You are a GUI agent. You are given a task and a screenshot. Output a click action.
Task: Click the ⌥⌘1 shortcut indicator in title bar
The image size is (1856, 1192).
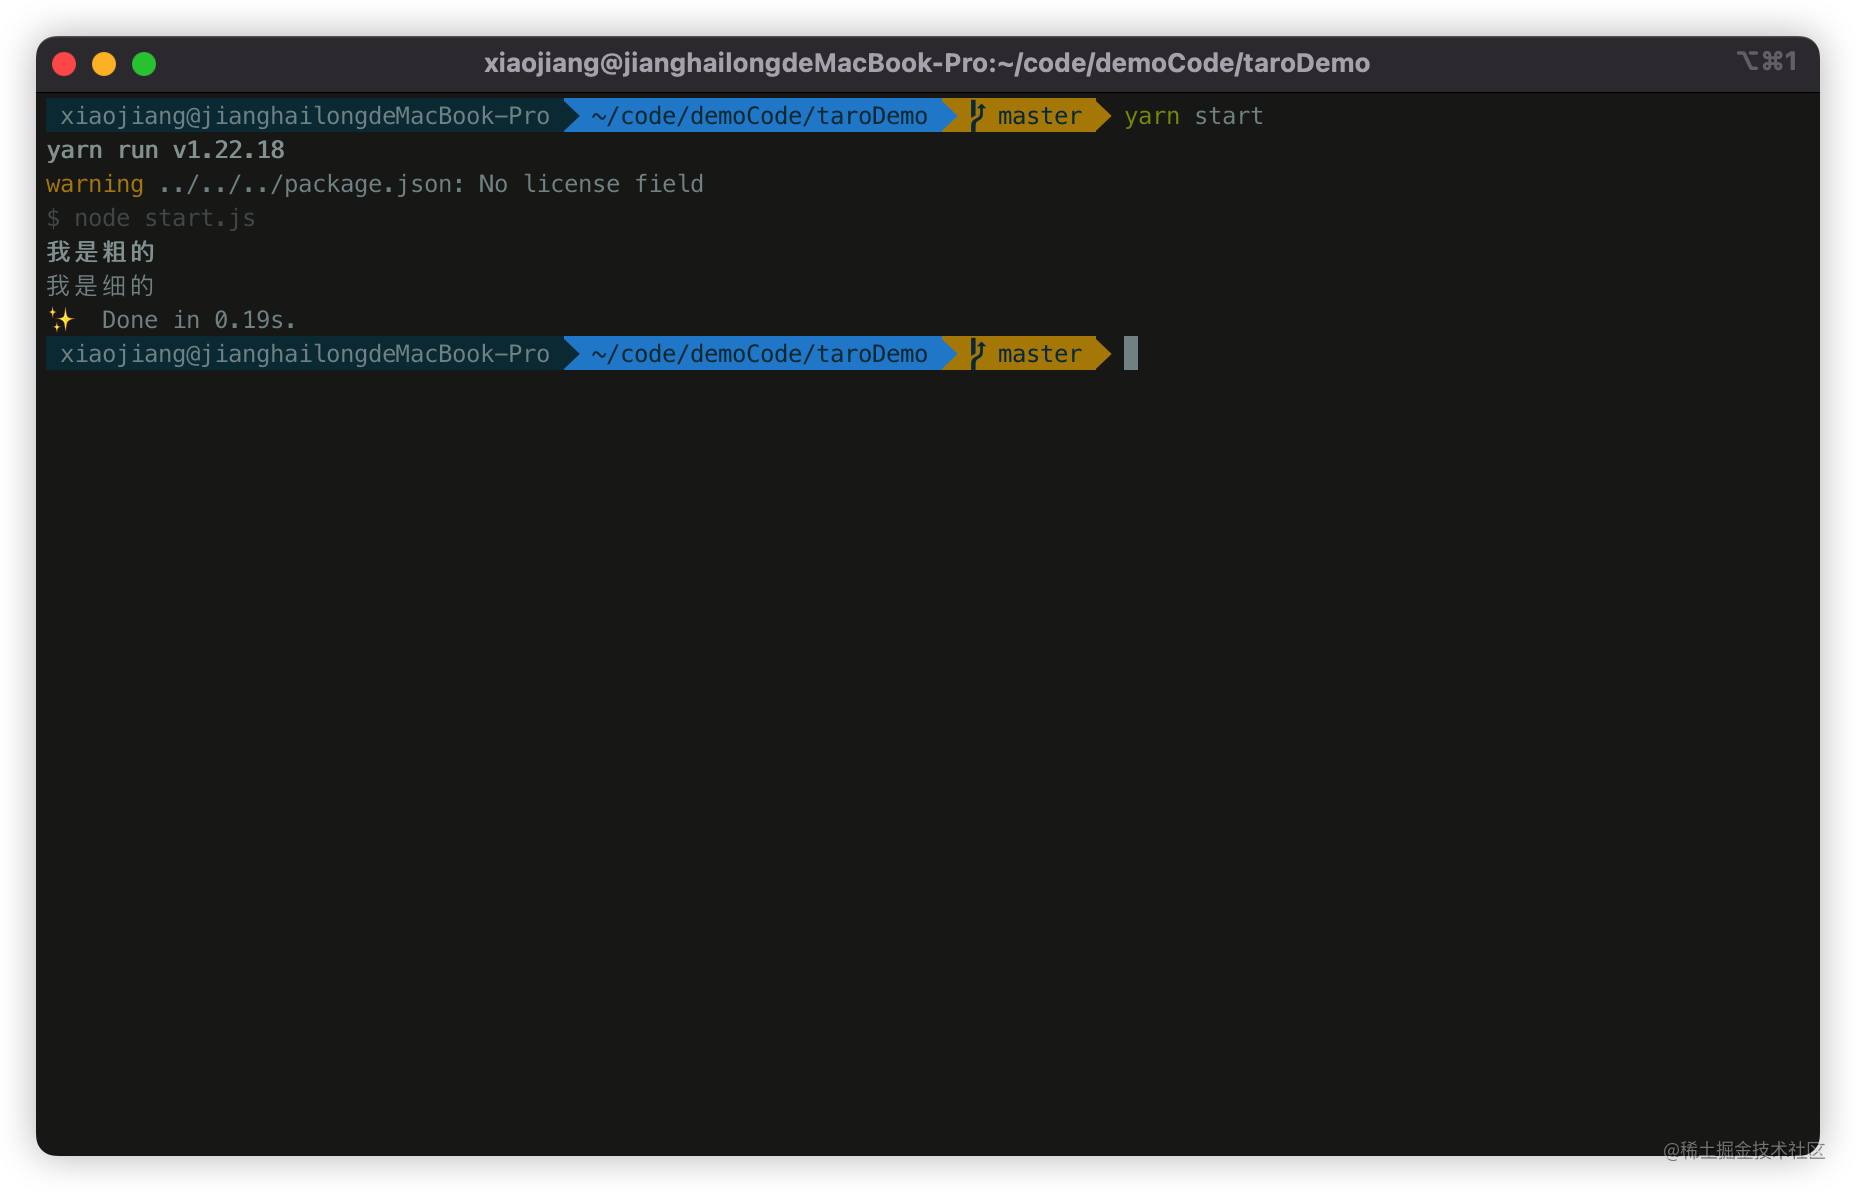coord(1767,61)
